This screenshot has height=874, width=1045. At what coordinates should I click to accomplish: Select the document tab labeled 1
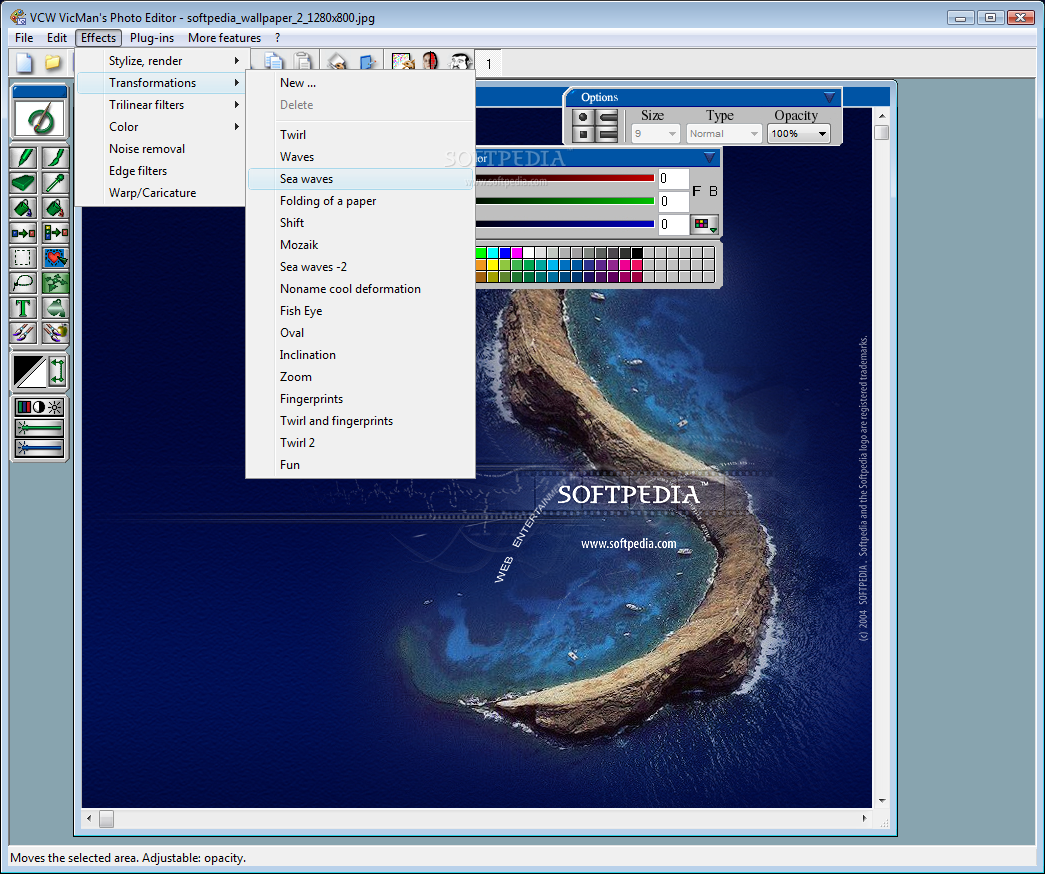tap(489, 64)
